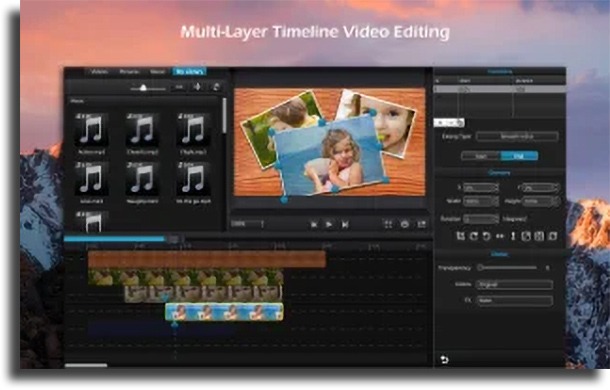The width and height of the screenshot is (610, 390).
Task: Select the dark blue audio clip on bottom track
Action: tap(161, 329)
